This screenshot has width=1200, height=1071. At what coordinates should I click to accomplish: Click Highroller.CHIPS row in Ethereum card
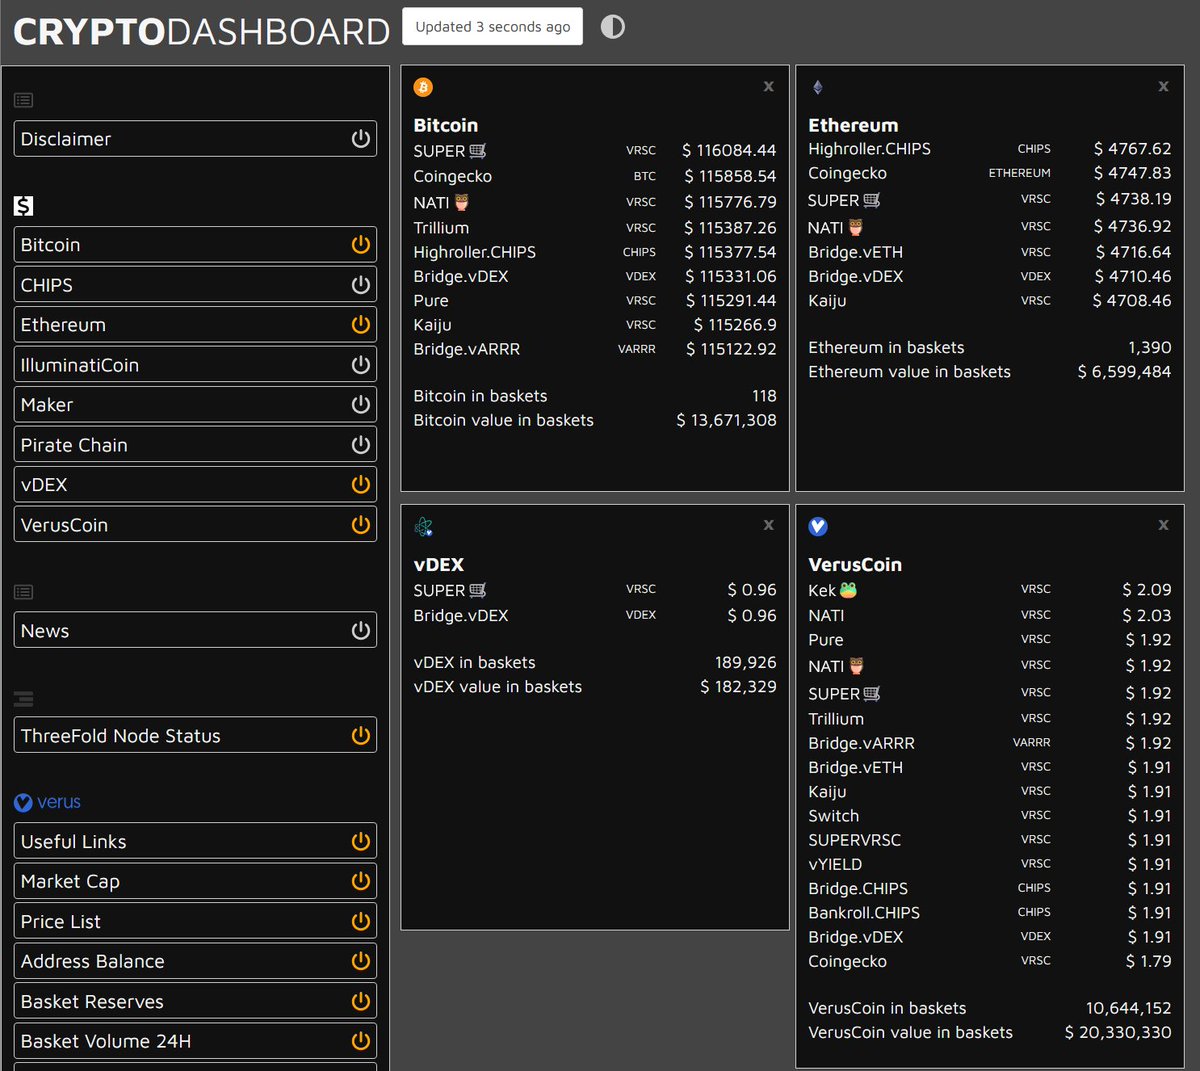990,149
